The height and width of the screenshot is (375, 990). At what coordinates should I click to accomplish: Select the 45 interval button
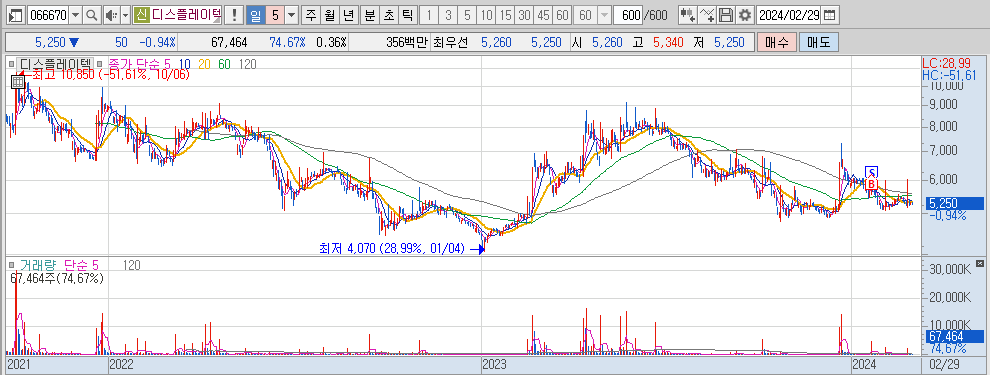[543, 15]
